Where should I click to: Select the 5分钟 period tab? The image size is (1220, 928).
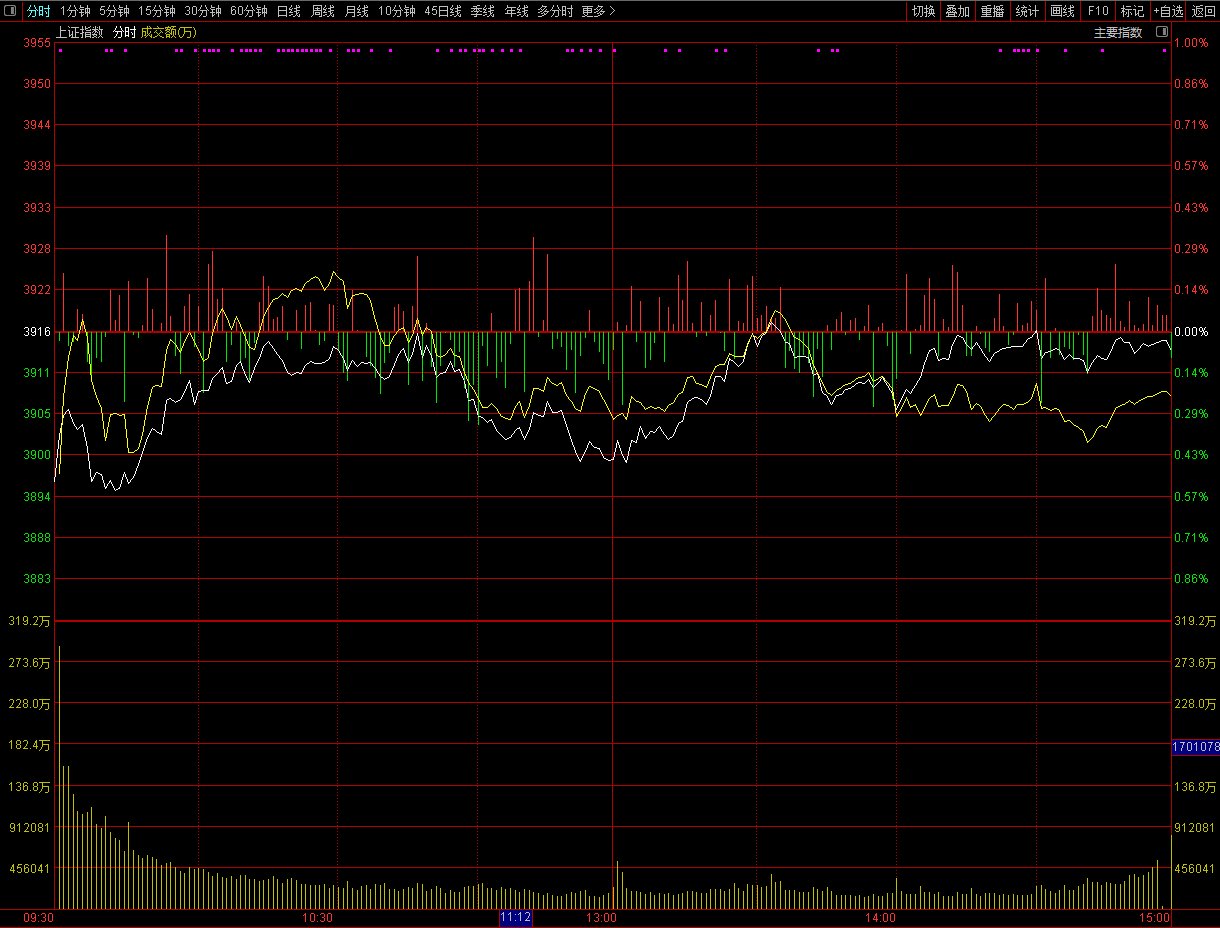(114, 11)
